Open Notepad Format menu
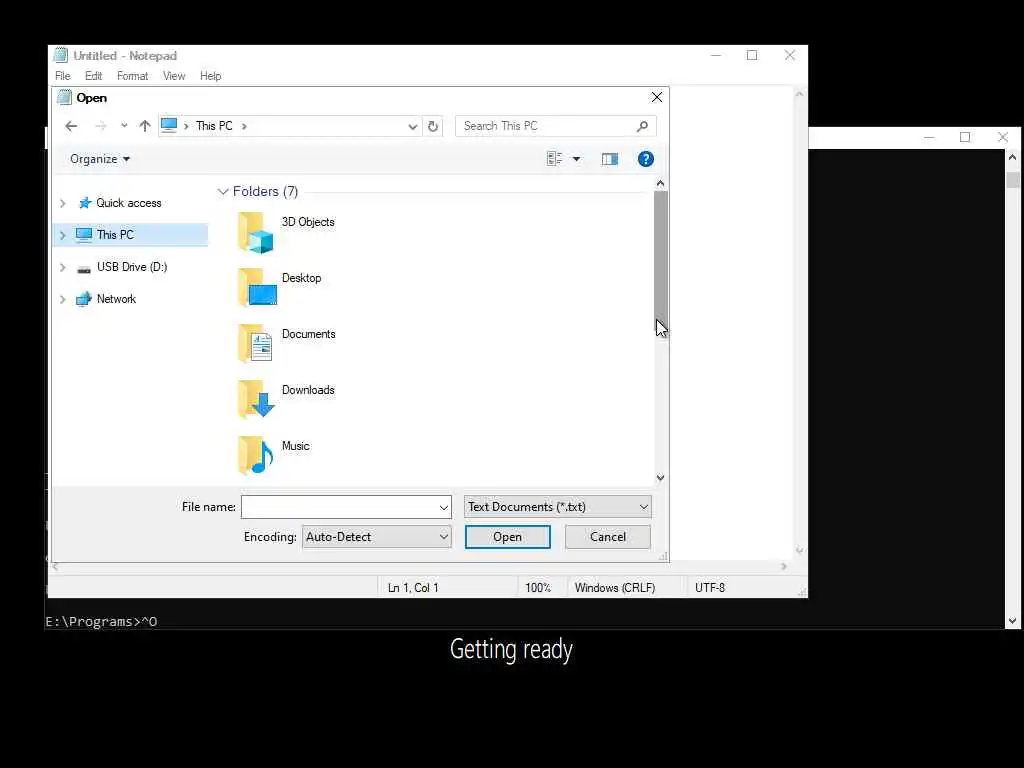Screen dimensions: 1024x768 coord(133,76)
